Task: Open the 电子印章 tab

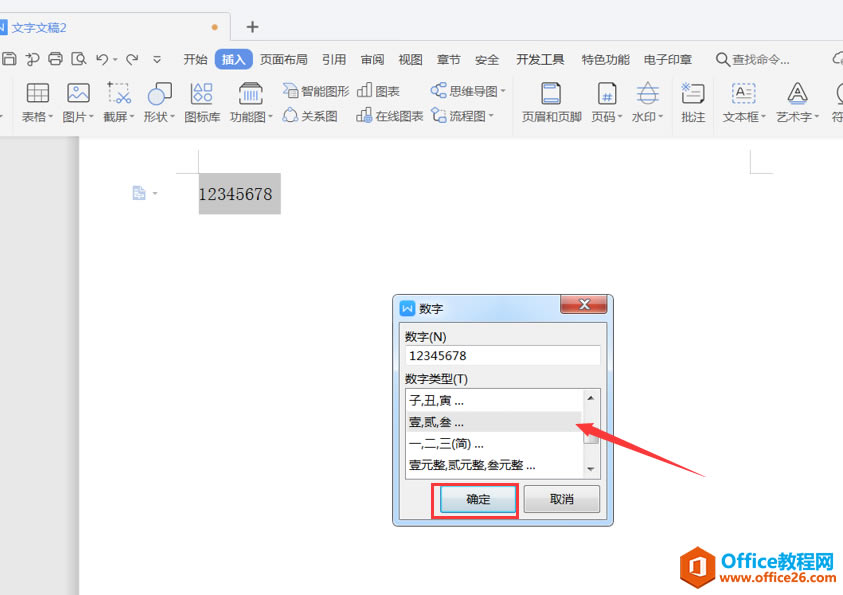Action: point(668,59)
